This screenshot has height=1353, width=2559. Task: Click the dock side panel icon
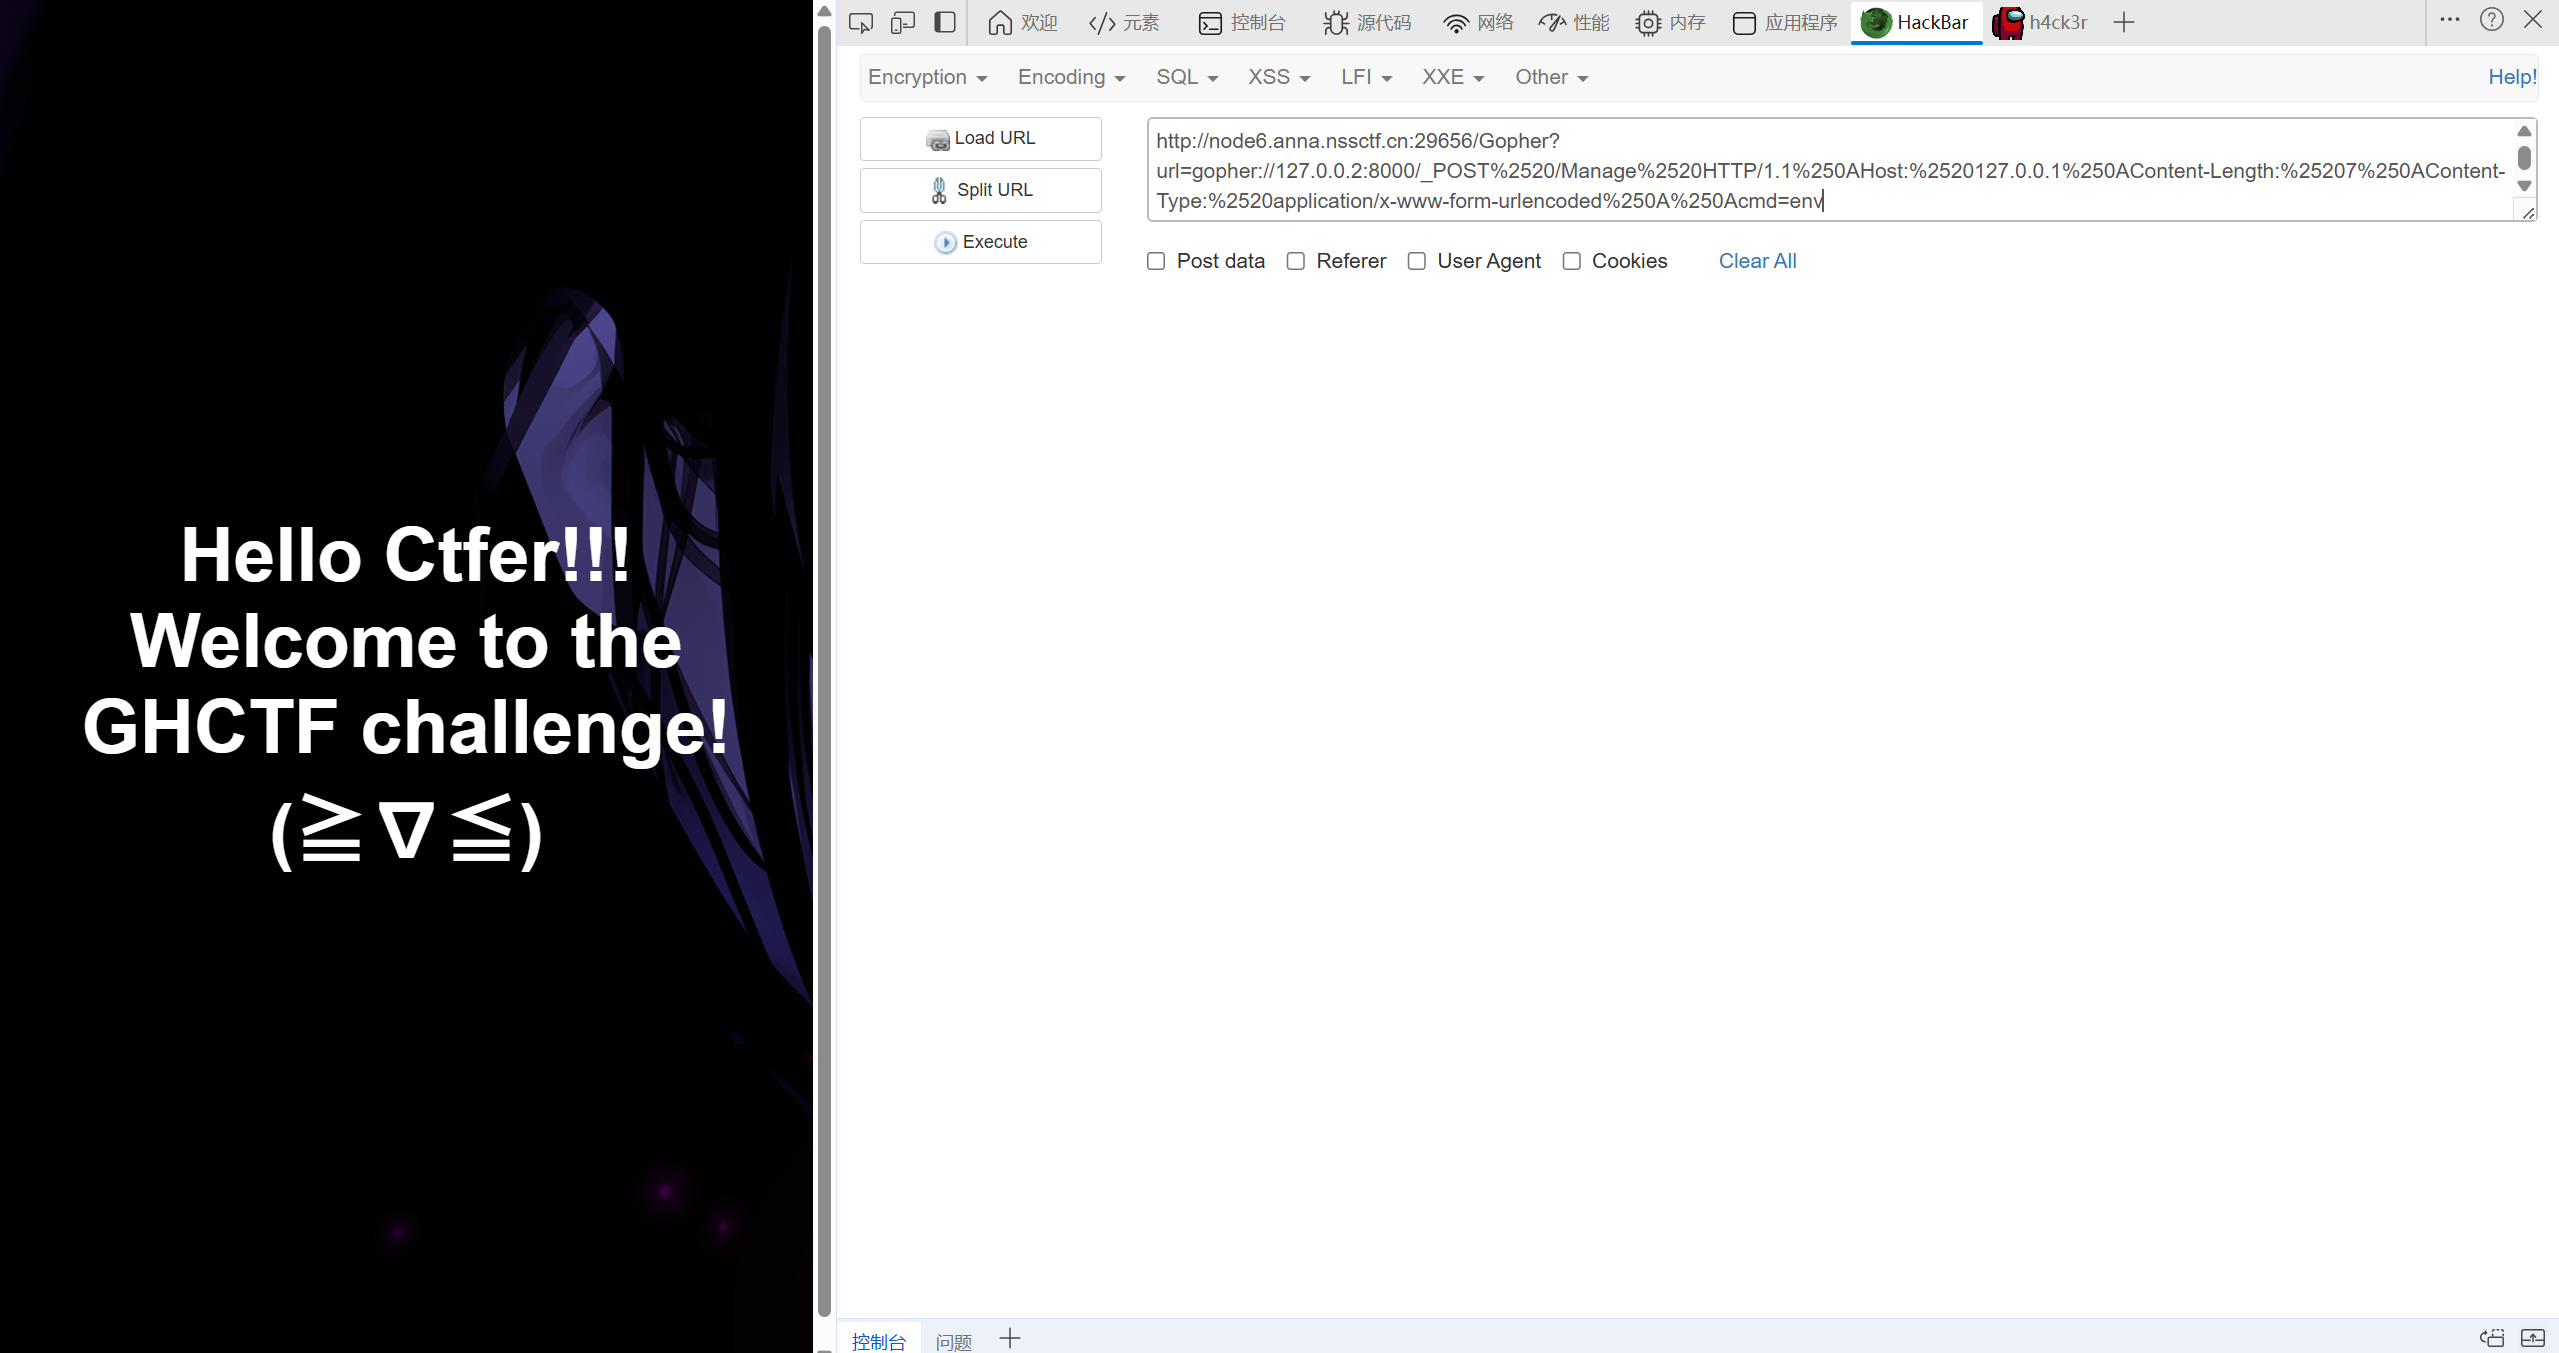[945, 22]
